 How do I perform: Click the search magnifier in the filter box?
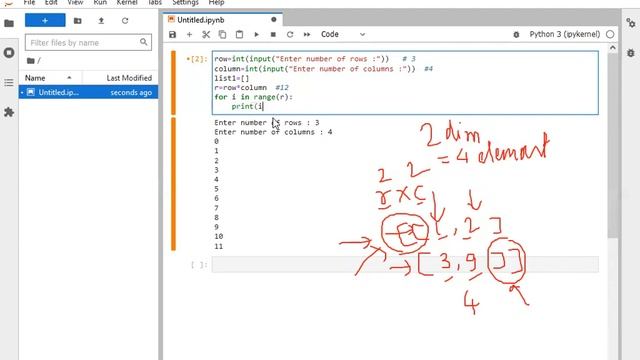(x=144, y=42)
